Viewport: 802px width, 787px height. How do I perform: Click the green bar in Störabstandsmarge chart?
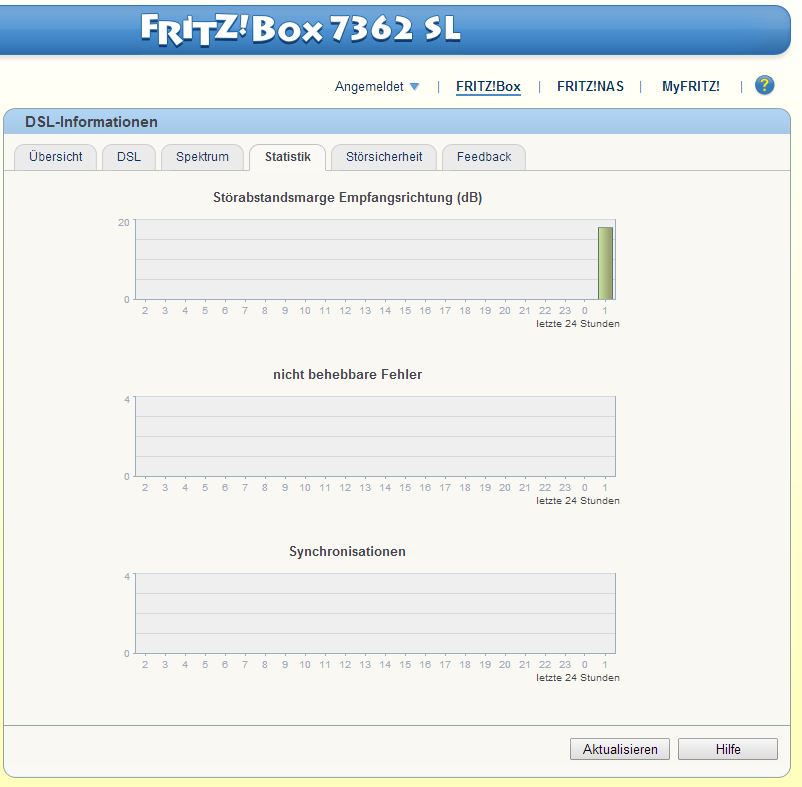click(605, 263)
